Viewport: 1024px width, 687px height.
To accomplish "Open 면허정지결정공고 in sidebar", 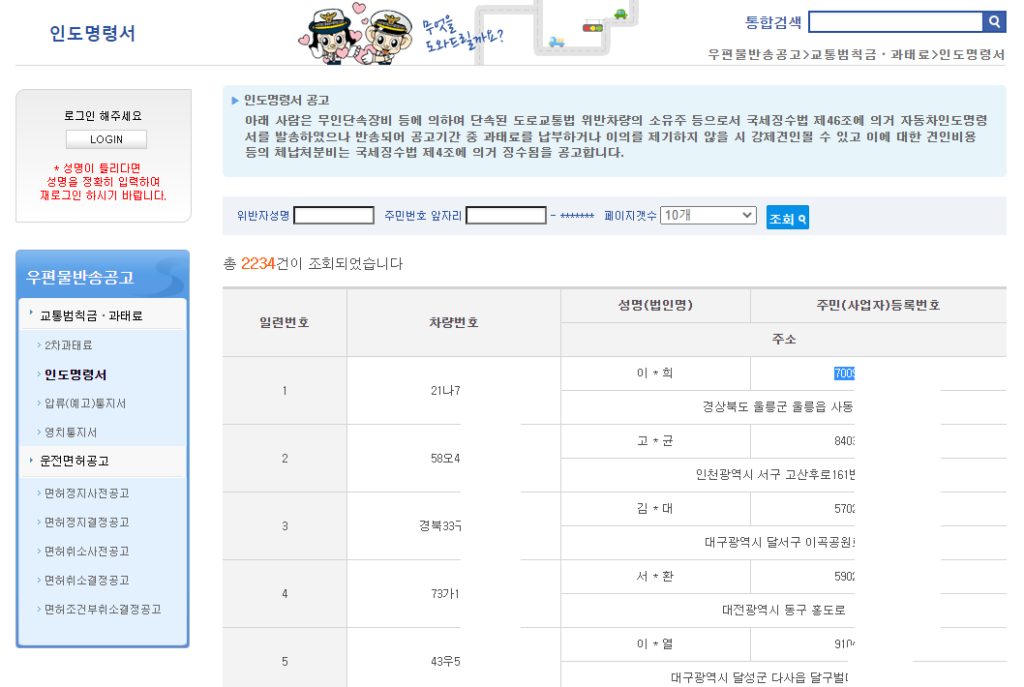I will coord(86,522).
